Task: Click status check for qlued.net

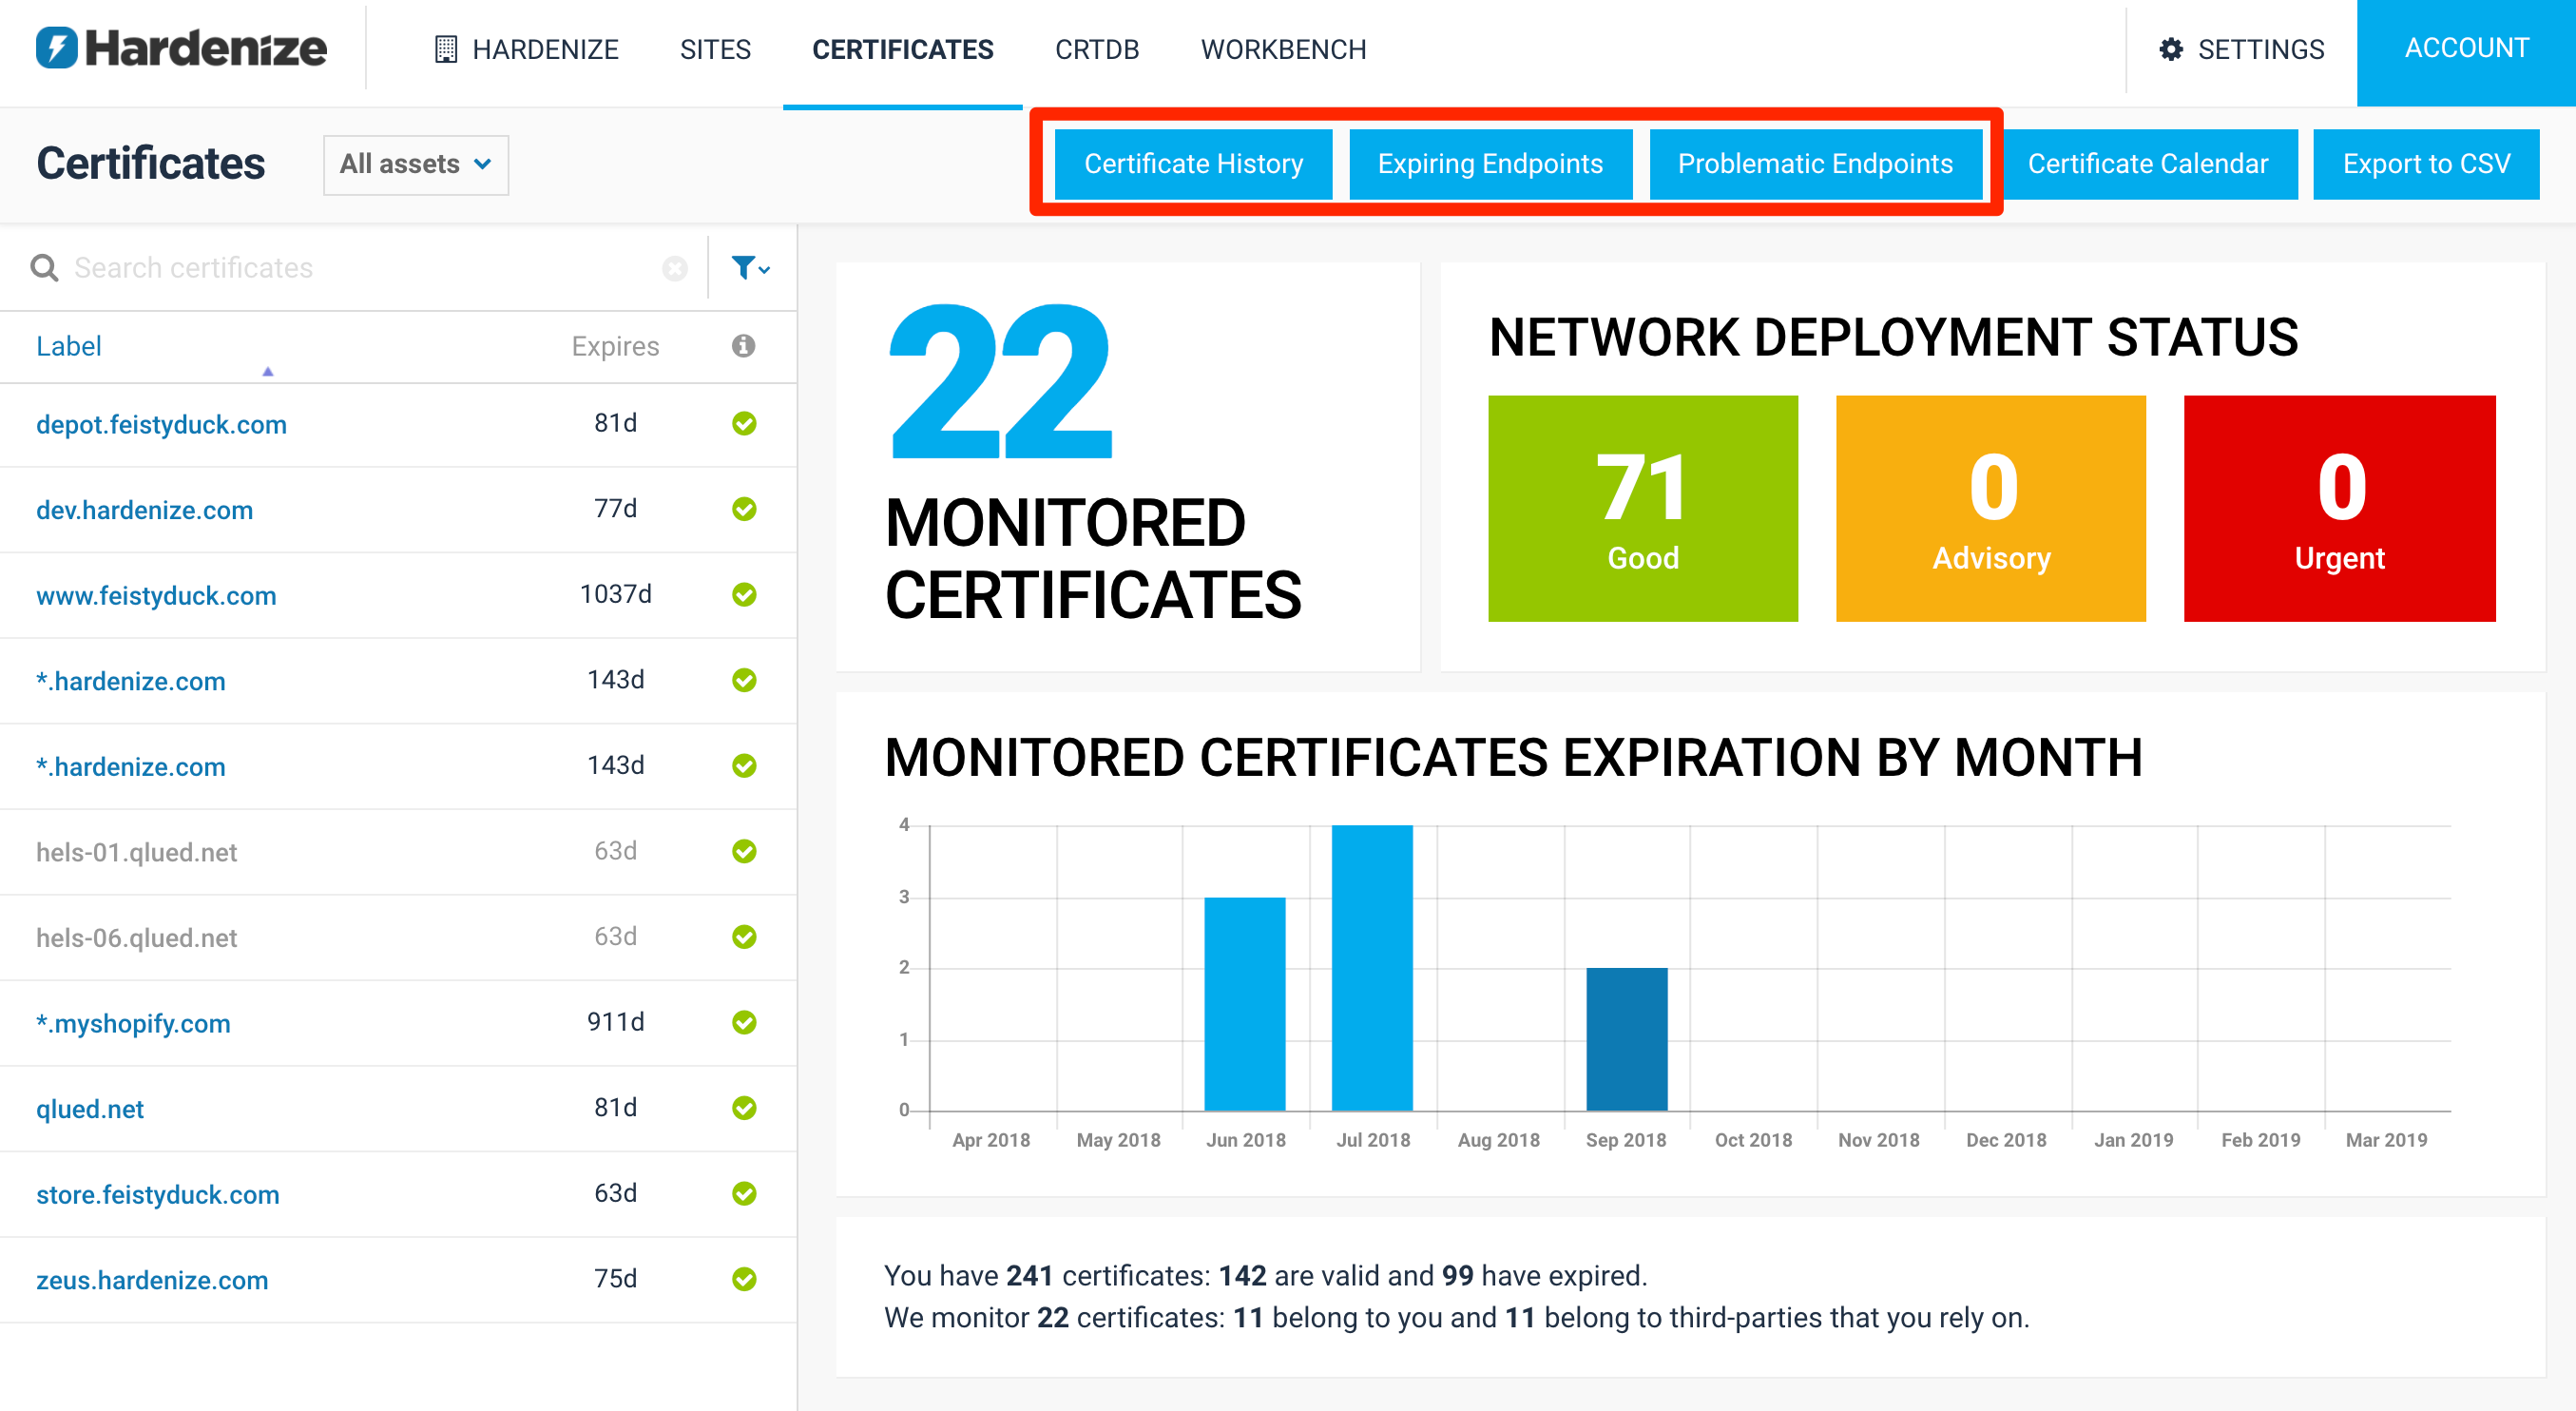Action: pyautogui.click(x=744, y=1108)
